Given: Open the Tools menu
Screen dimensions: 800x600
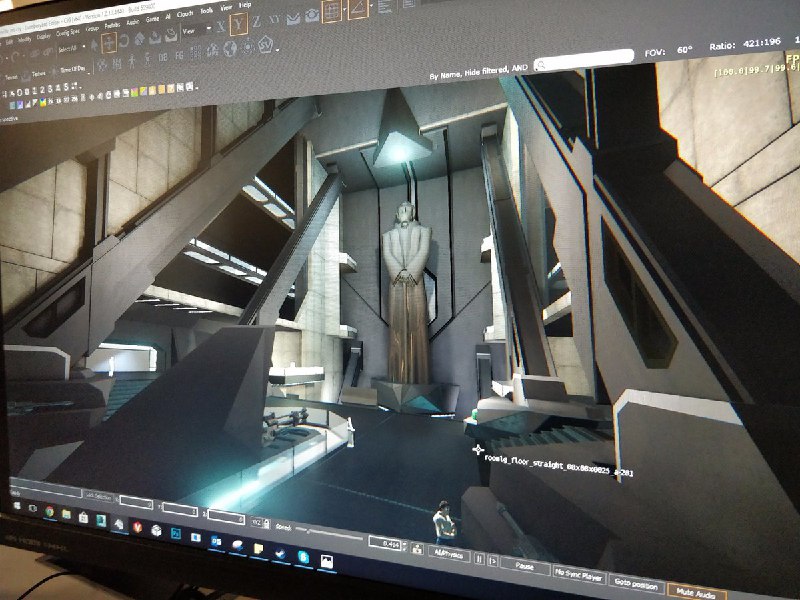Looking at the screenshot, I should click(x=207, y=11).
